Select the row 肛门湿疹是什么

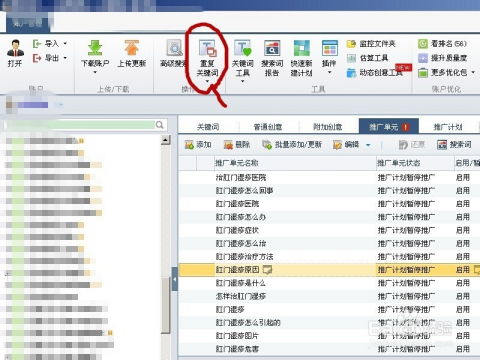tap(329, 283)
